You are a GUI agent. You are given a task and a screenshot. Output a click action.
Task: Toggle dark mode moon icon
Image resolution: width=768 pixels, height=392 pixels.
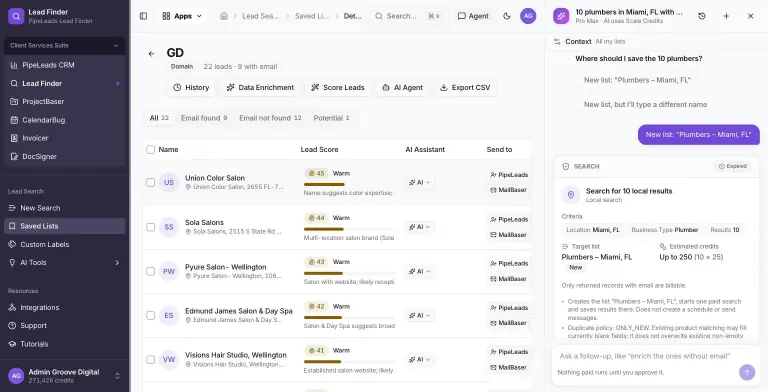506,16
